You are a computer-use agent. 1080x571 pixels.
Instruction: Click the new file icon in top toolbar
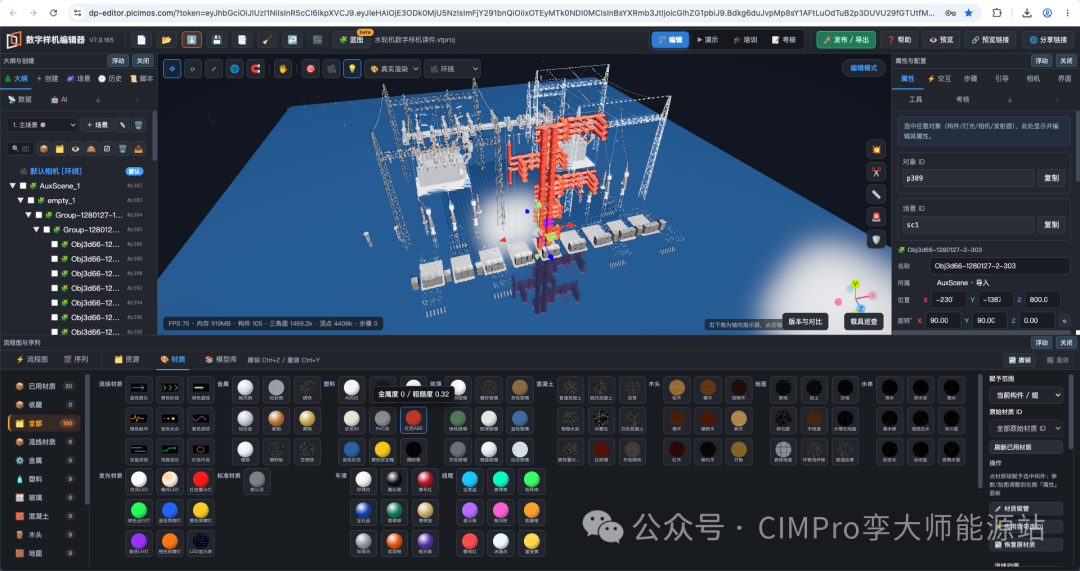click(141, 40)
